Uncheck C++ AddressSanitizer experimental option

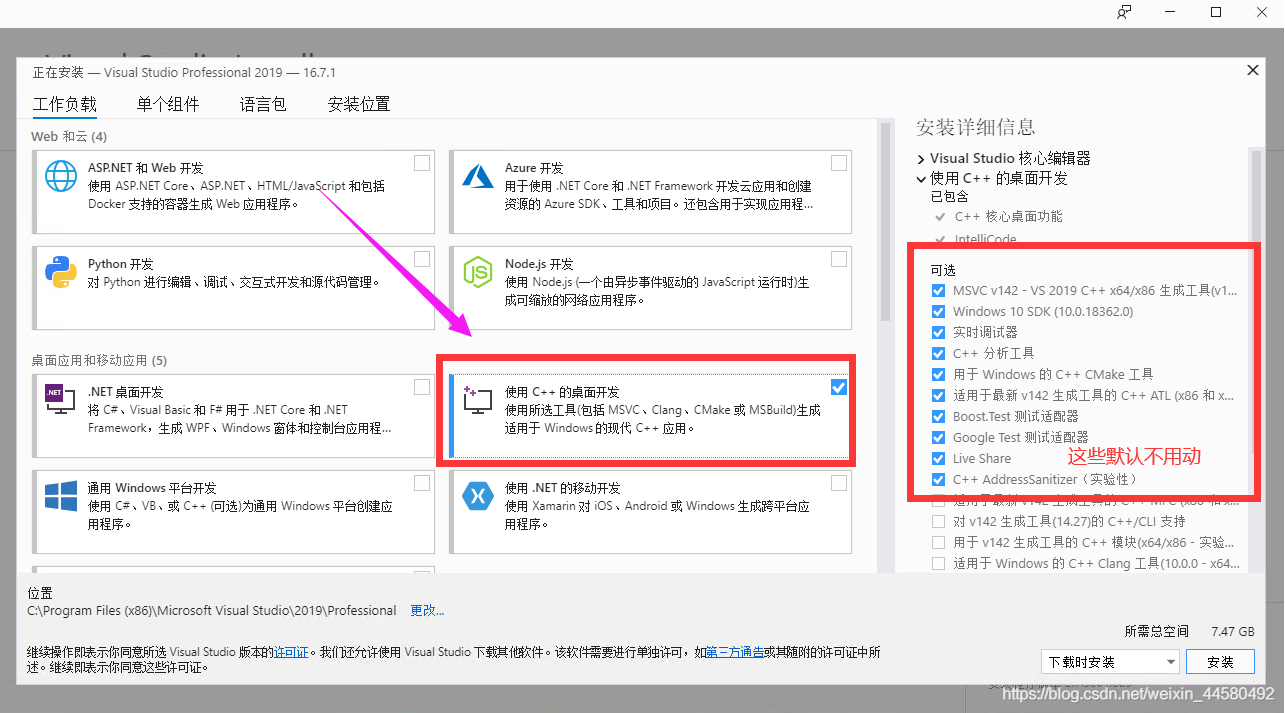tap(938, 479)
